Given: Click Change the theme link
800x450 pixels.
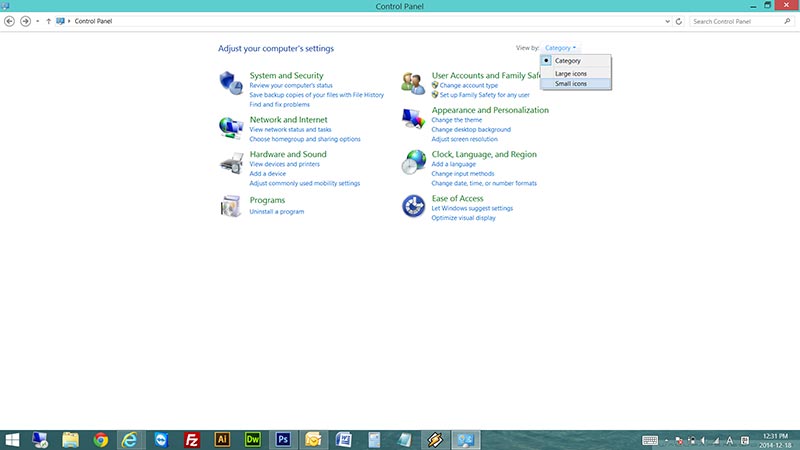Looking at the screenshot, I should coord(457,120).
